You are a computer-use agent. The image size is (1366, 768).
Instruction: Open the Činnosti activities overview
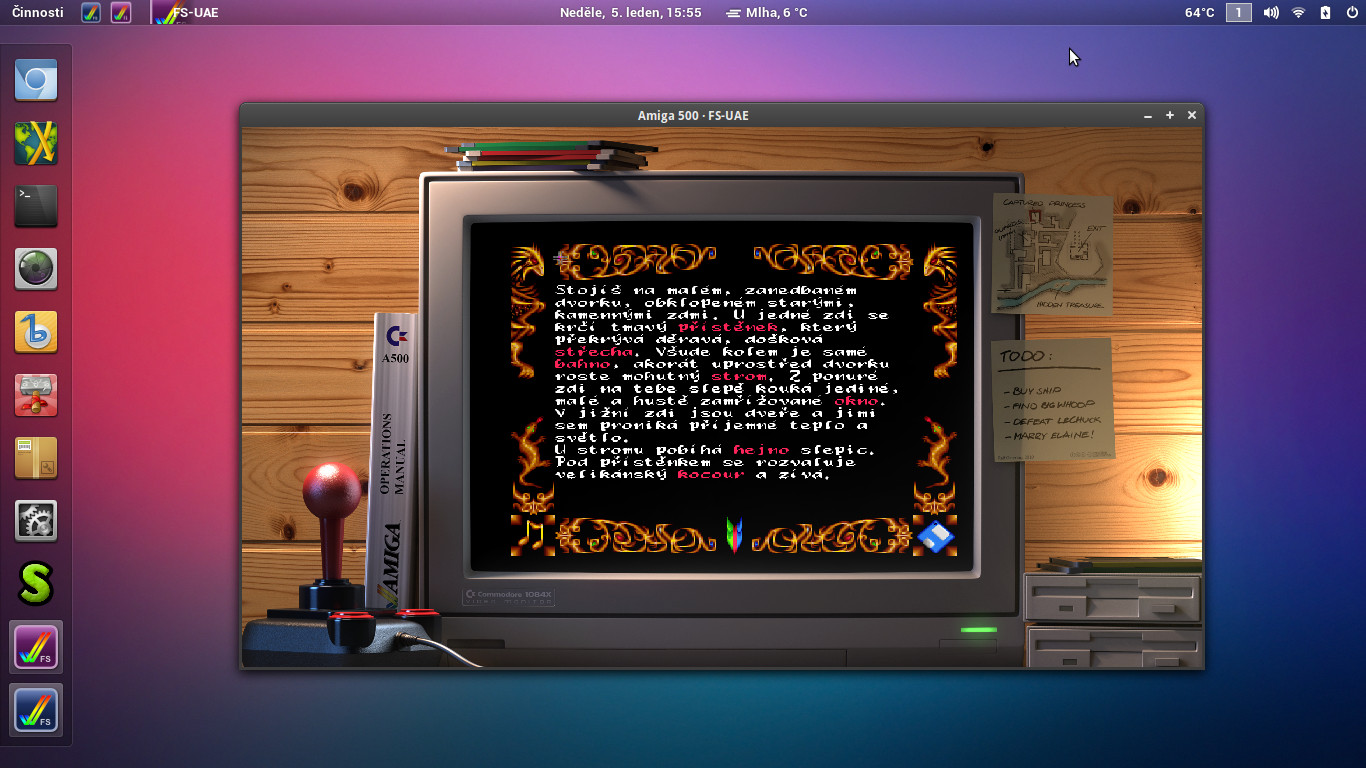pyautogui.click(x=36, y=13)
